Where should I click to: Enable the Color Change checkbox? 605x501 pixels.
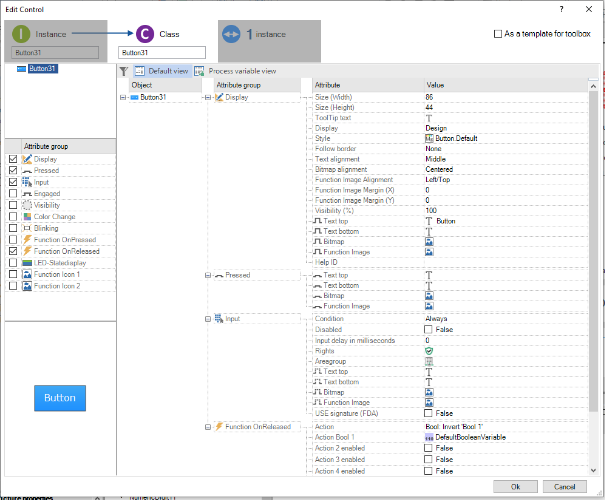[13, 217]
